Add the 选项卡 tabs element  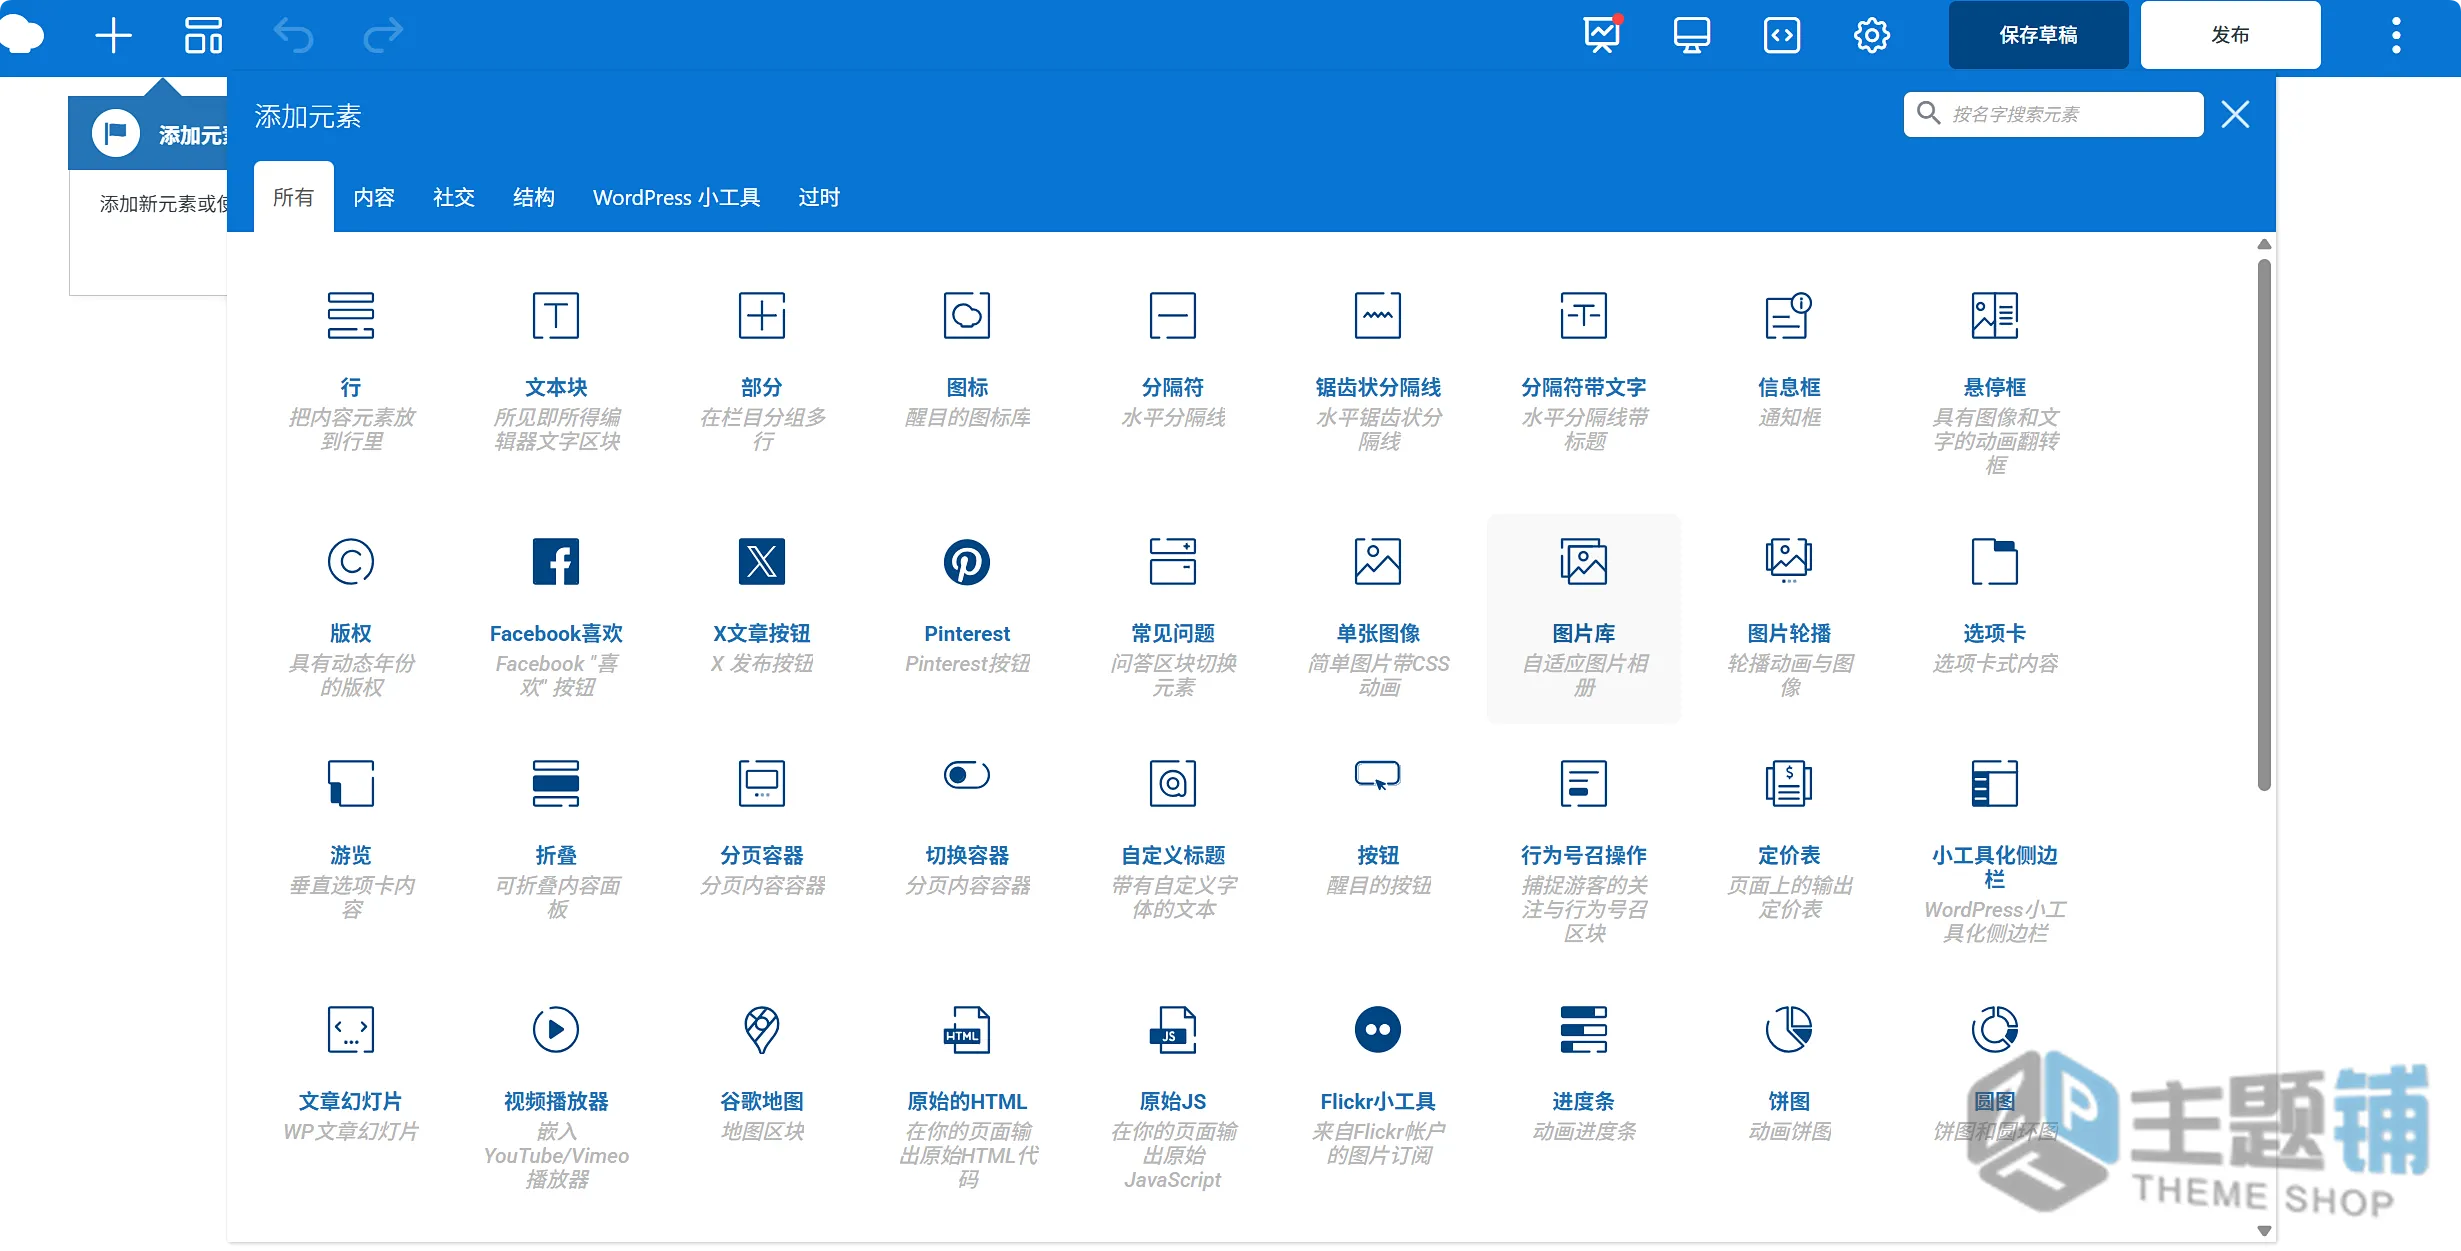[1995, 618]
